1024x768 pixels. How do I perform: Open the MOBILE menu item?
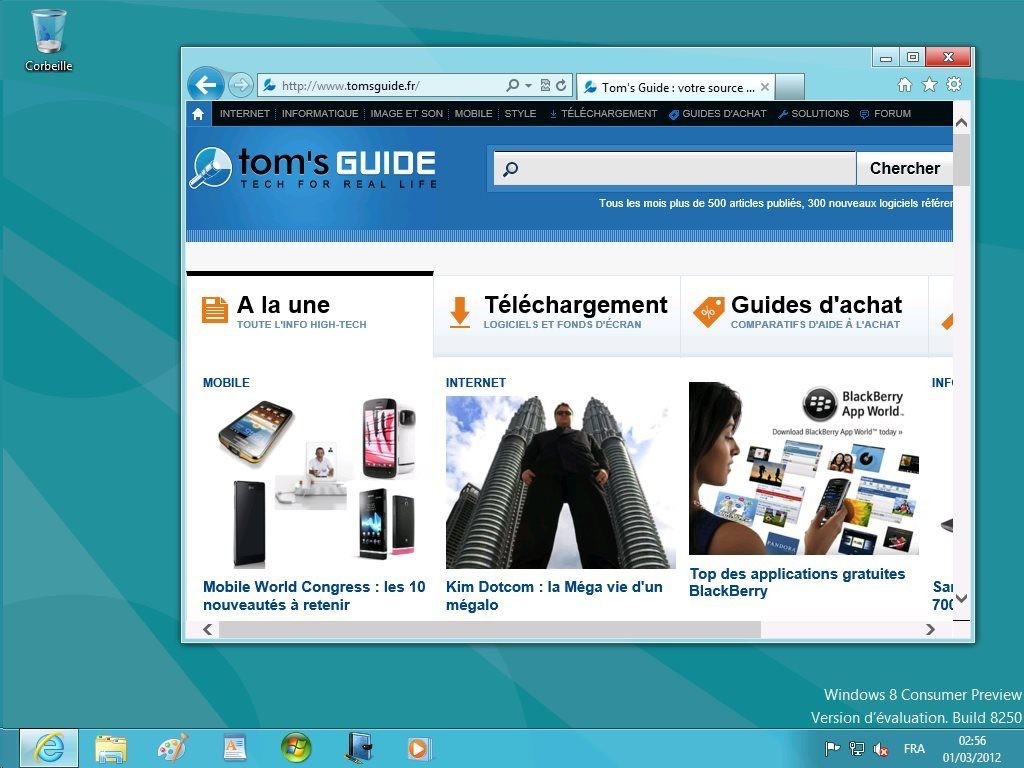pos(473,114)
